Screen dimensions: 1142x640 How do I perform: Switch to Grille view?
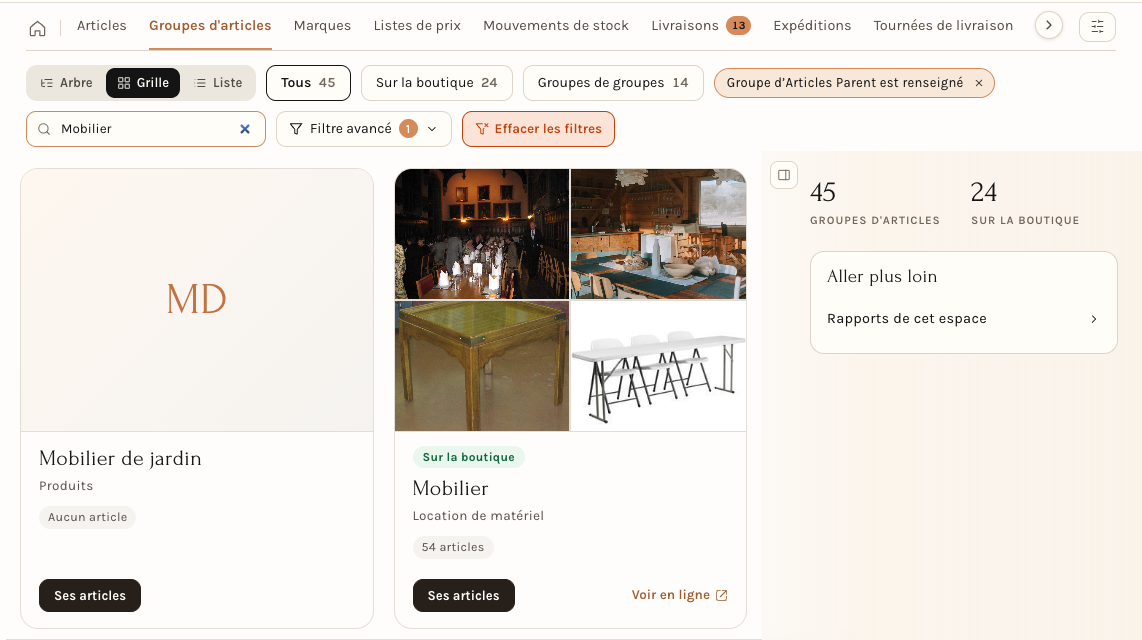143,83
